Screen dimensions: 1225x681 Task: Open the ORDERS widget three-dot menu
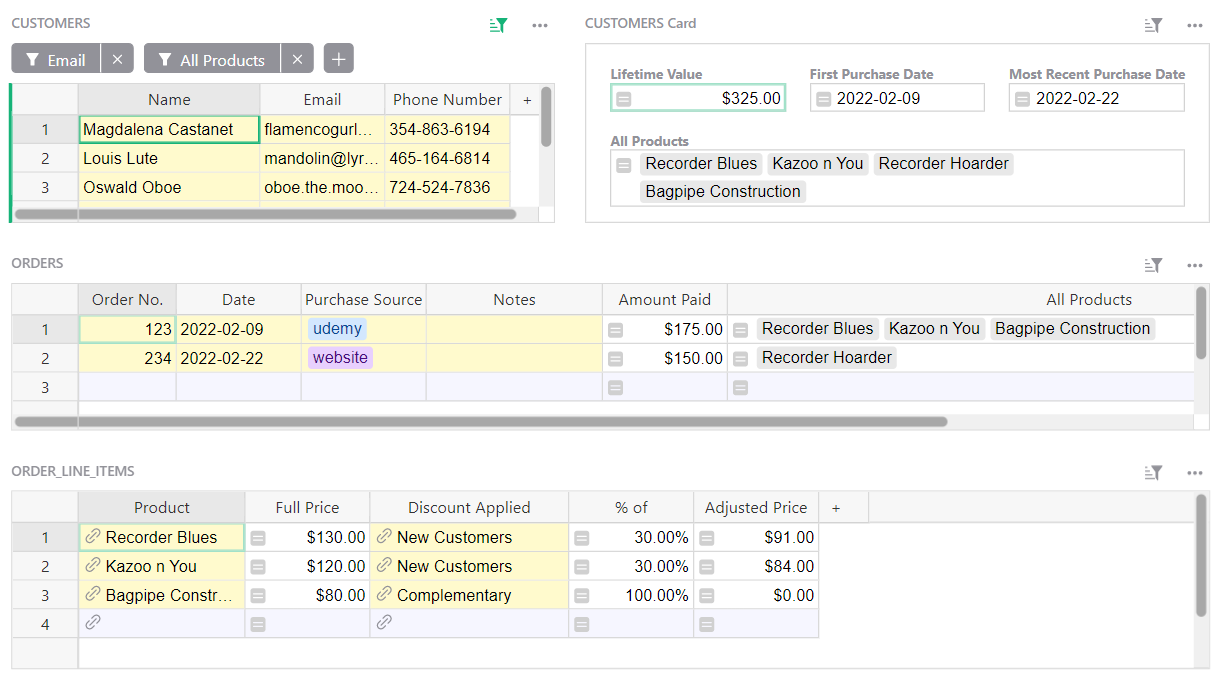click(1194, 265)
